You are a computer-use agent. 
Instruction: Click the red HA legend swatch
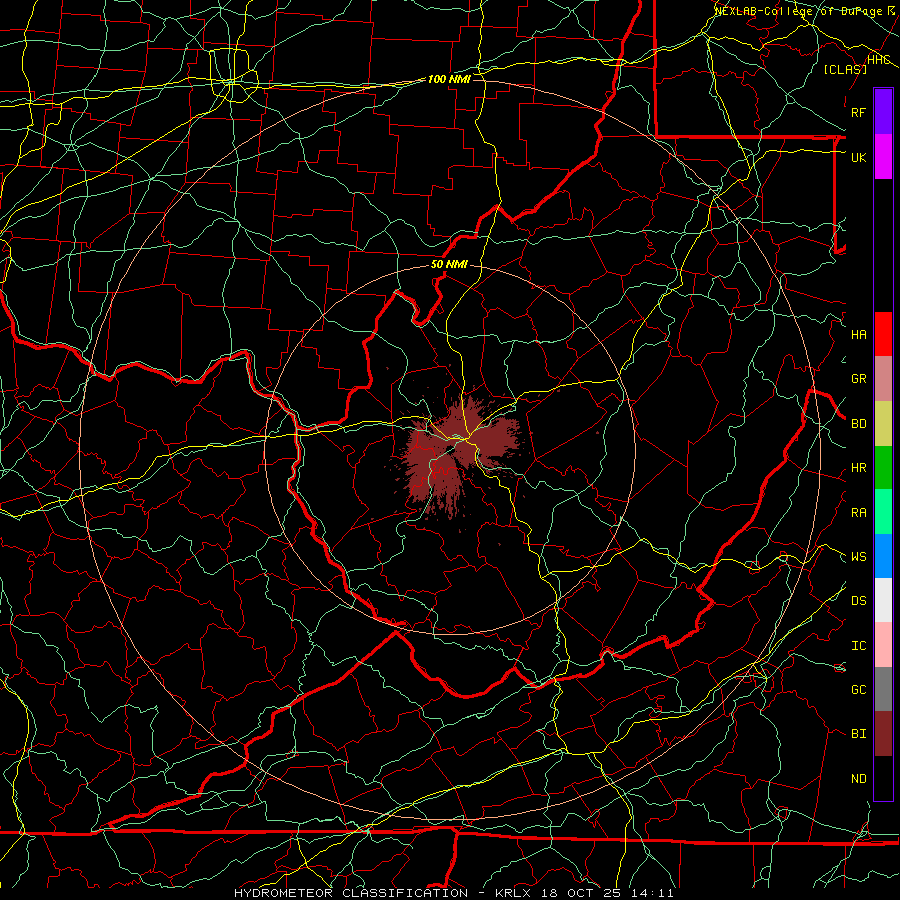(x=883, y=334)
